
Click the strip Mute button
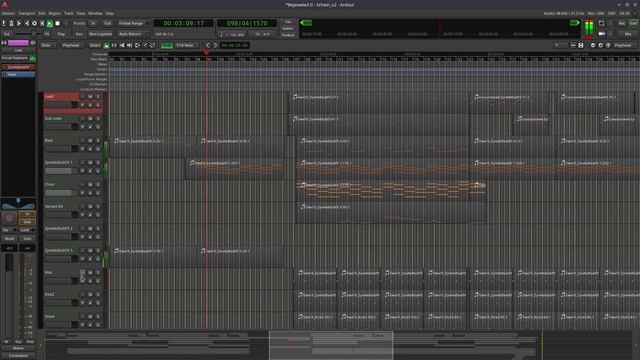(9, 238)
